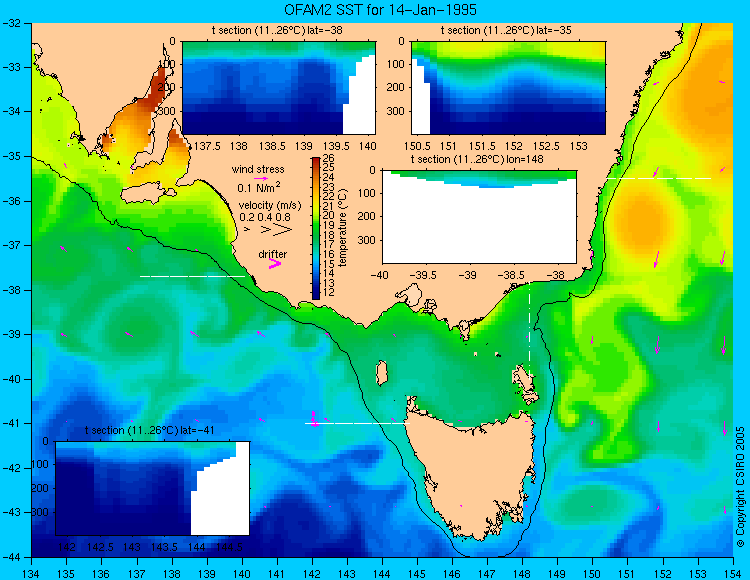Click the "t section (11..26°C) lat=-35" heading
750x580 pixels.
(506, 31)
